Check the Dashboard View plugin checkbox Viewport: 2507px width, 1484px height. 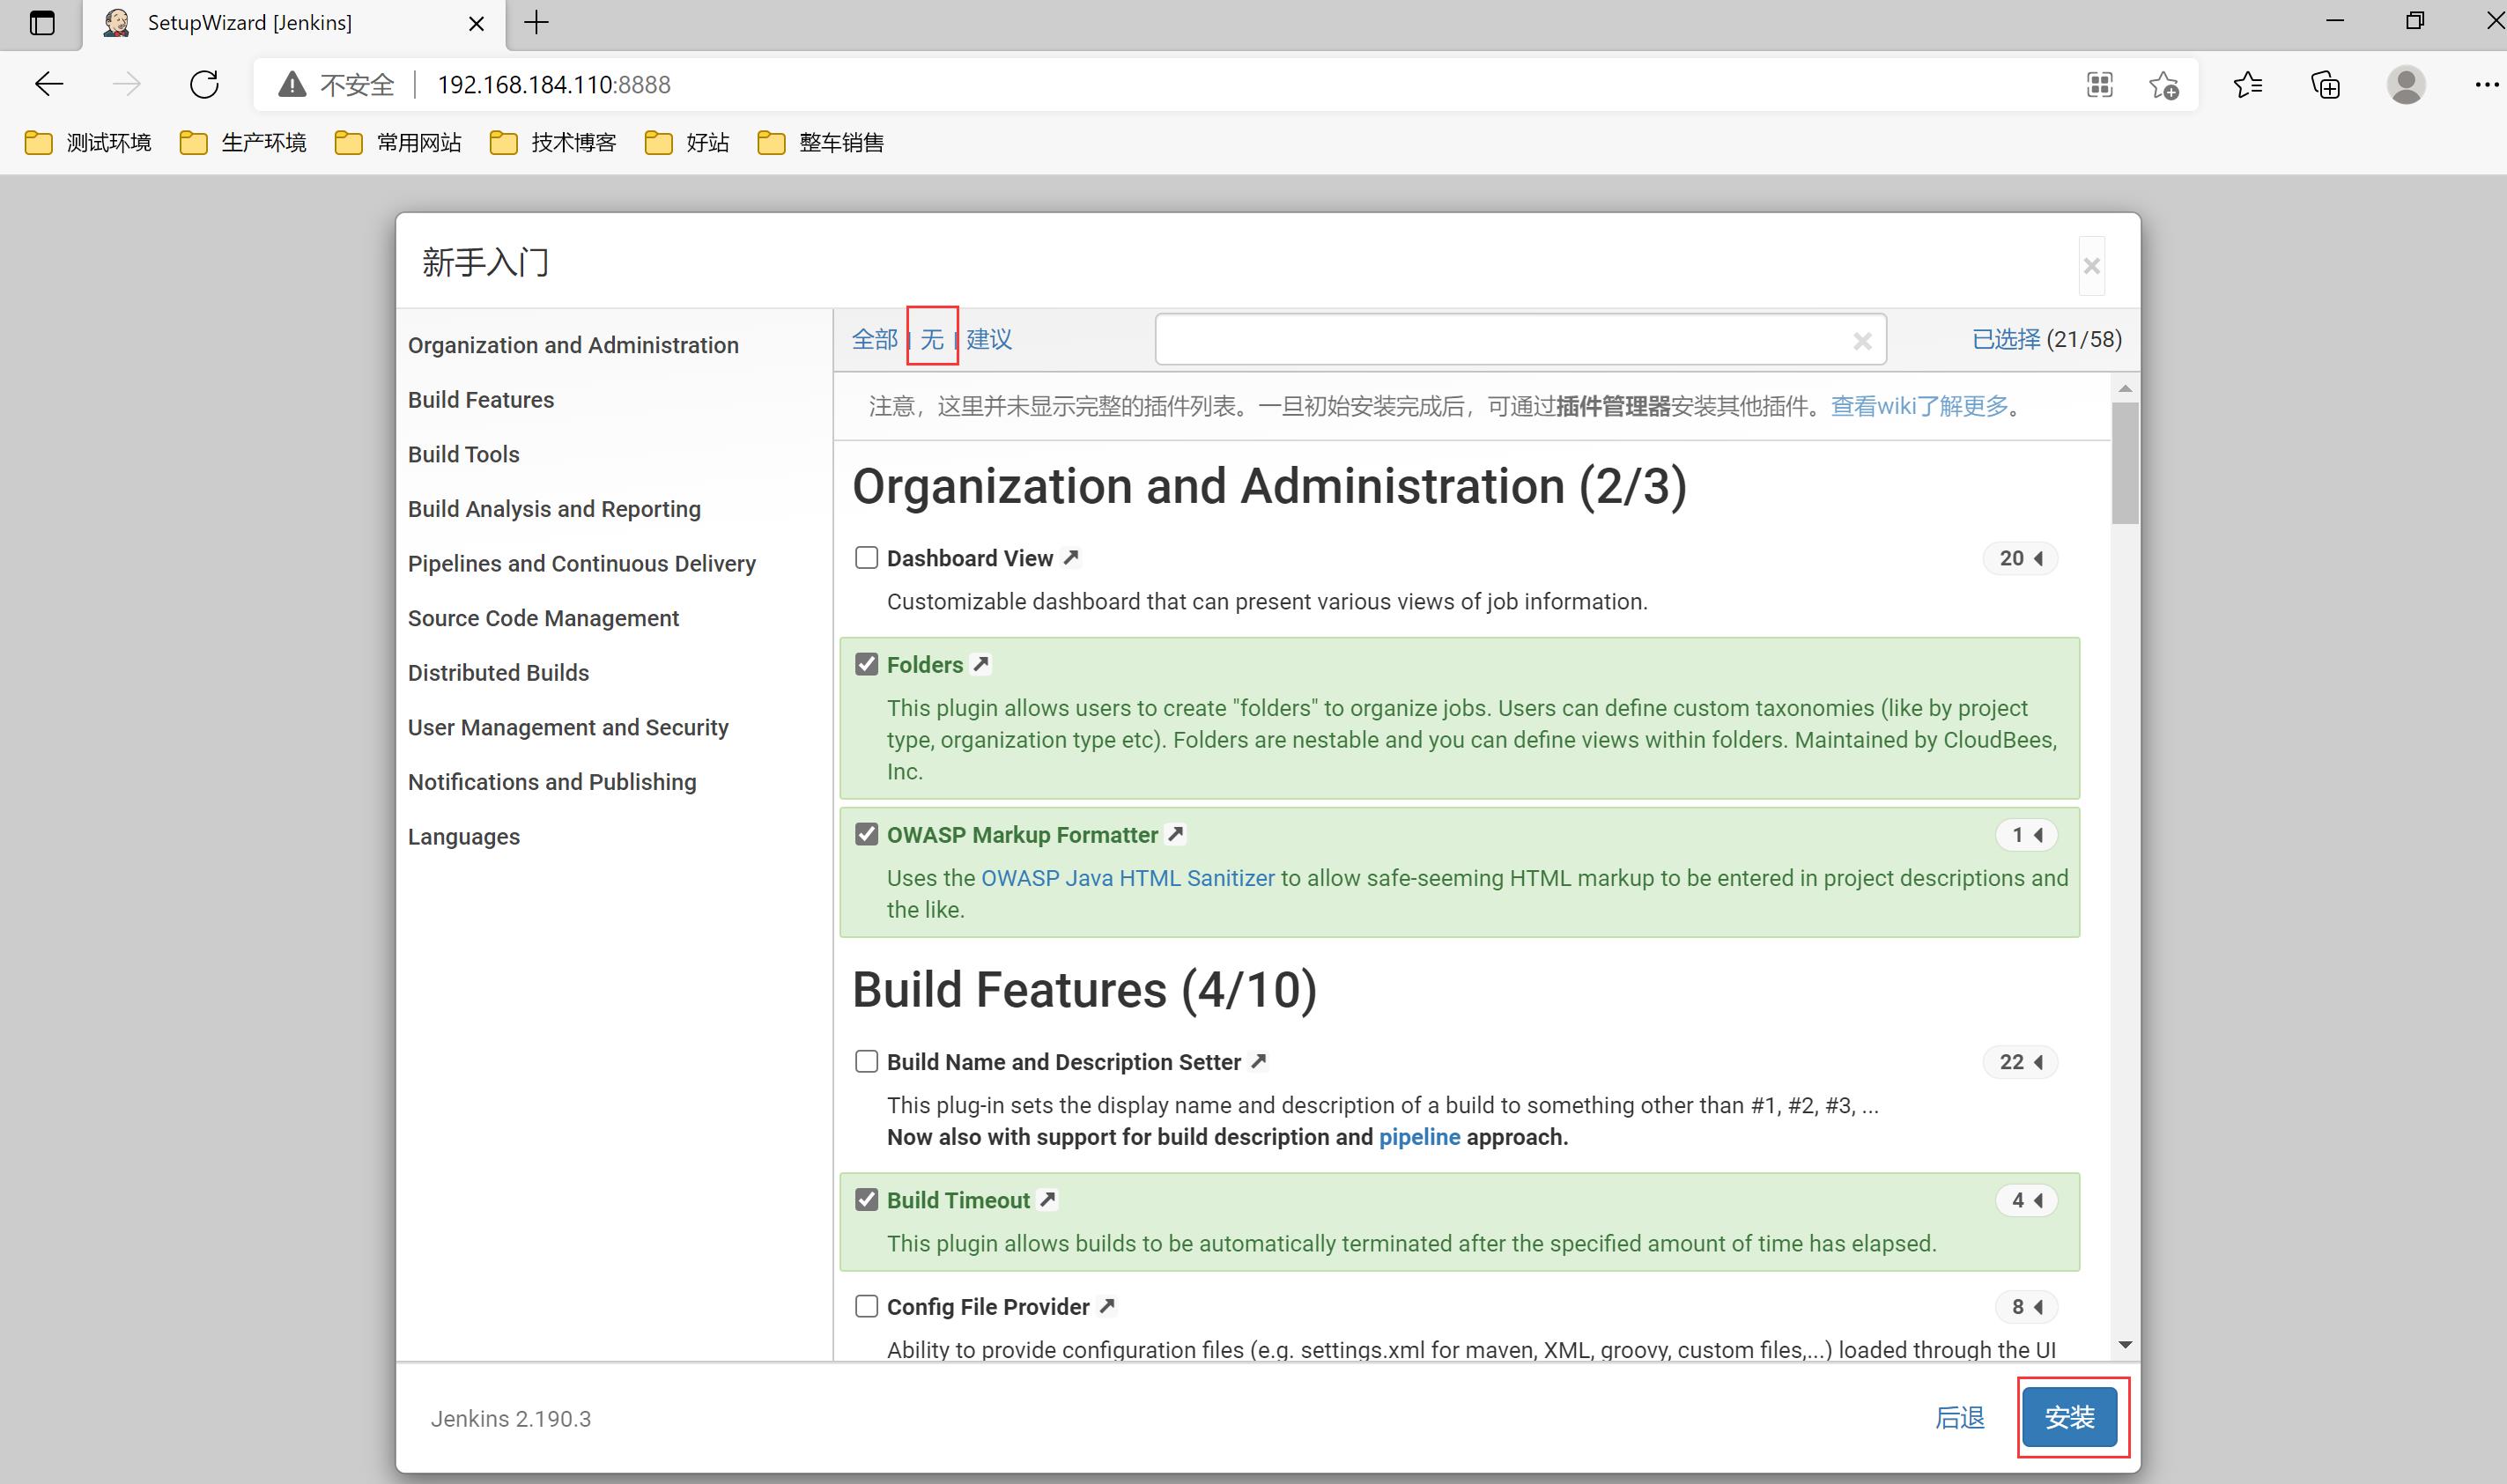(867, 558)
